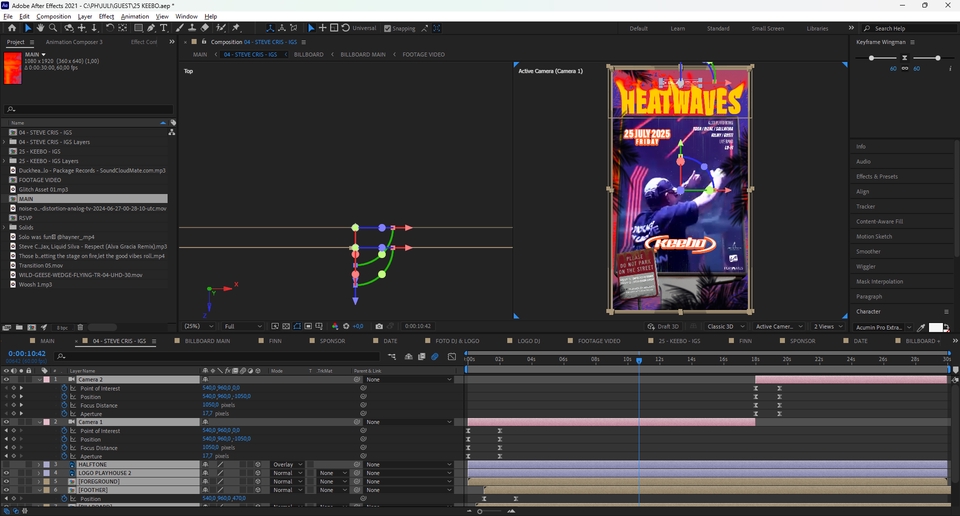Select the Roto Brush tool

(221, 28)
